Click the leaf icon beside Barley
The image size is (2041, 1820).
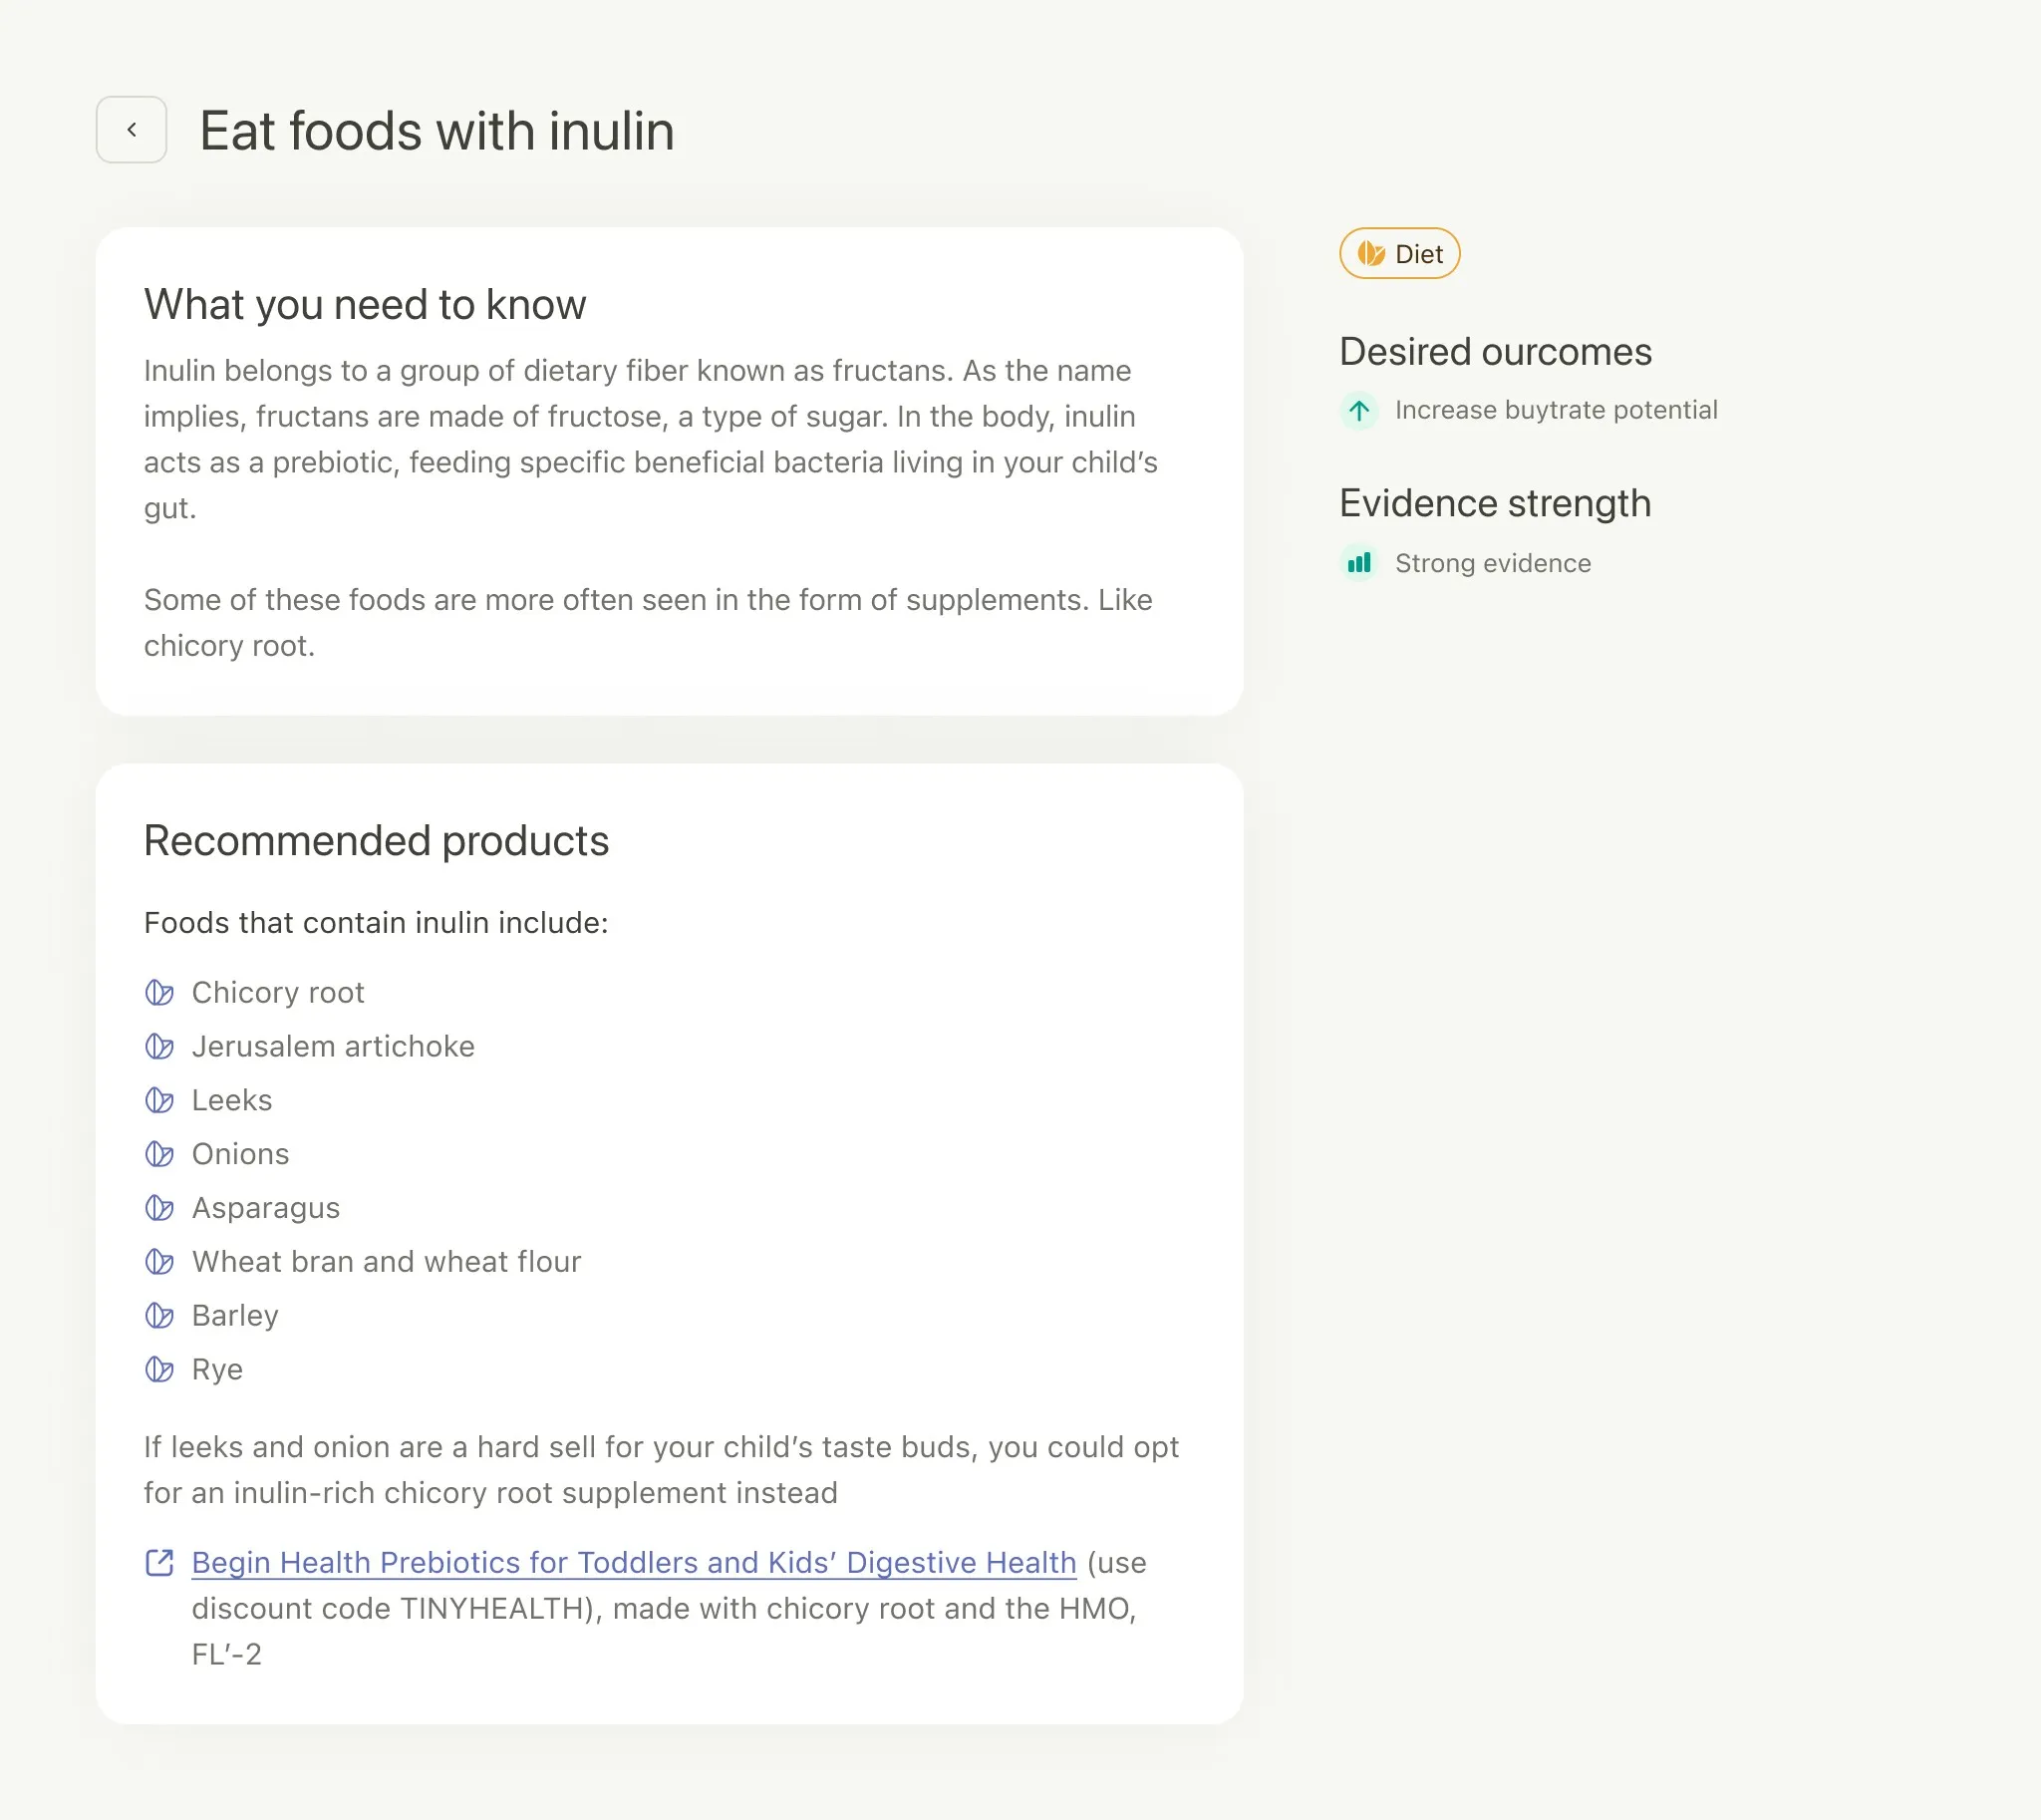point(159,1316)
